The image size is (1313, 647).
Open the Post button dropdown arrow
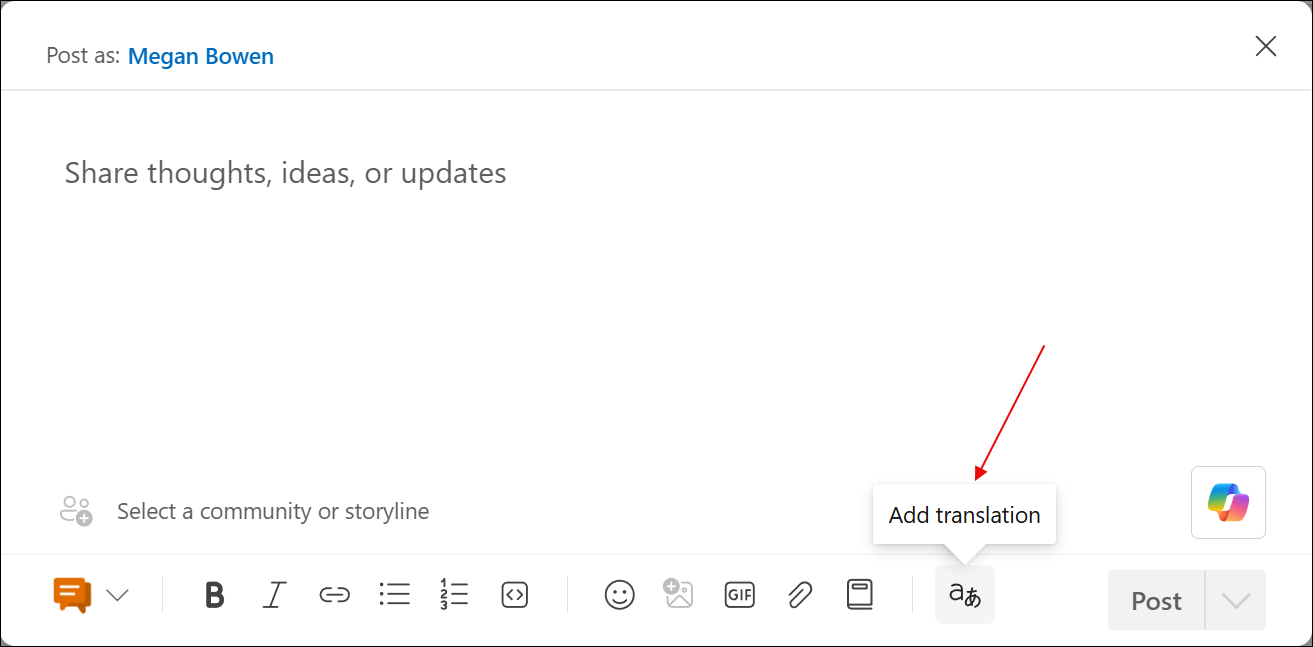coord(1235,600)
